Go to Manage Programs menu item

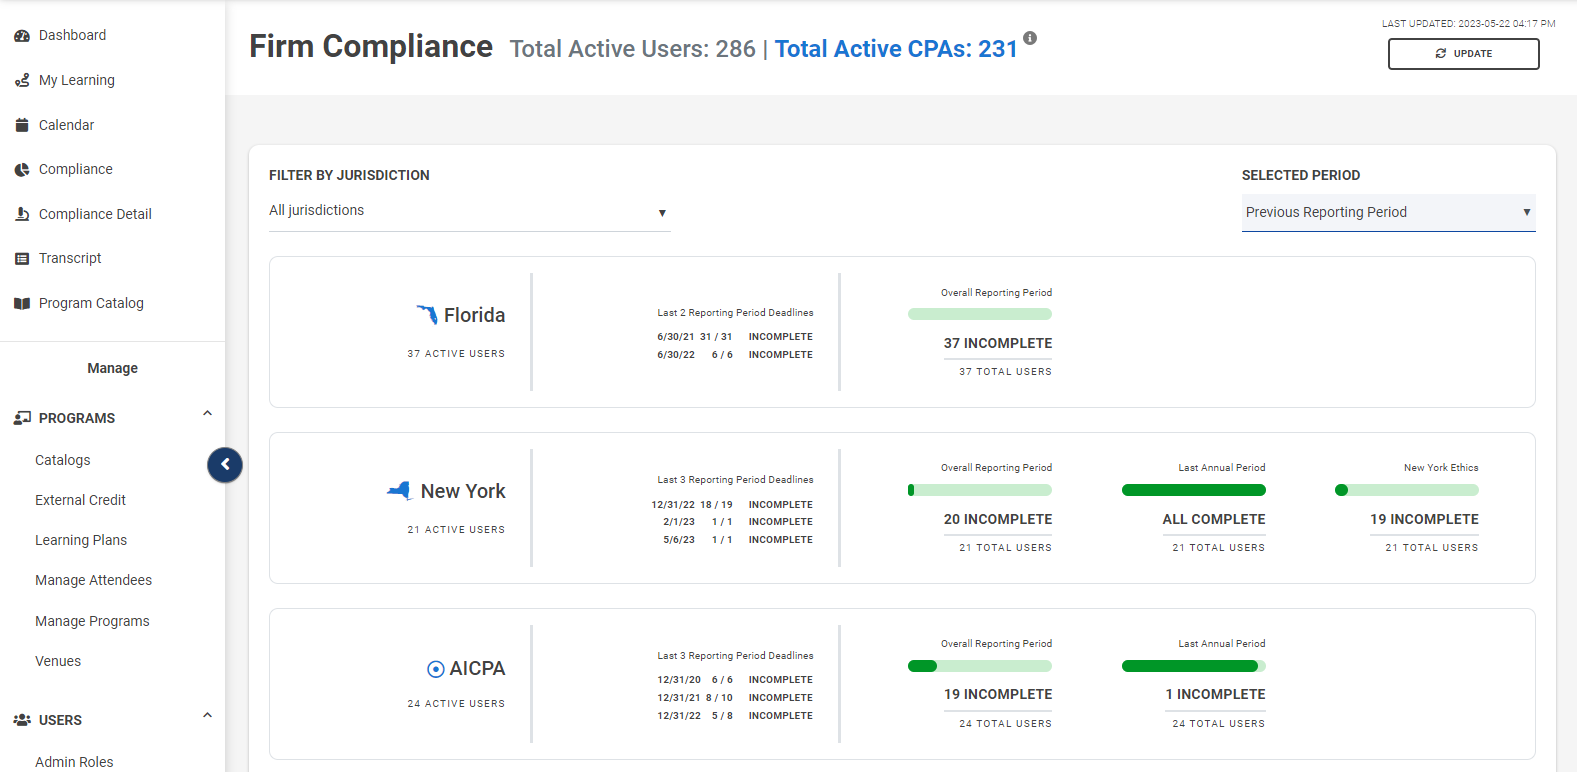point(92,621)
